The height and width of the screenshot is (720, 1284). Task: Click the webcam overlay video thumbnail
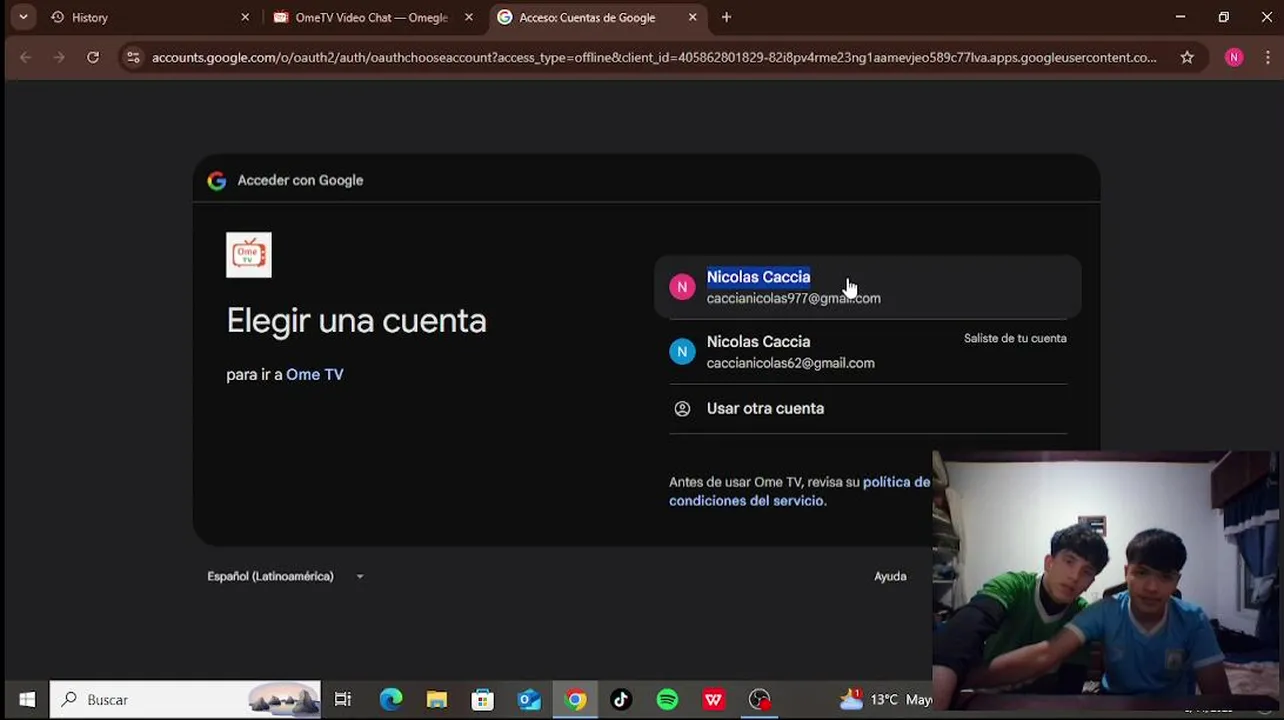coord(1105,580)
